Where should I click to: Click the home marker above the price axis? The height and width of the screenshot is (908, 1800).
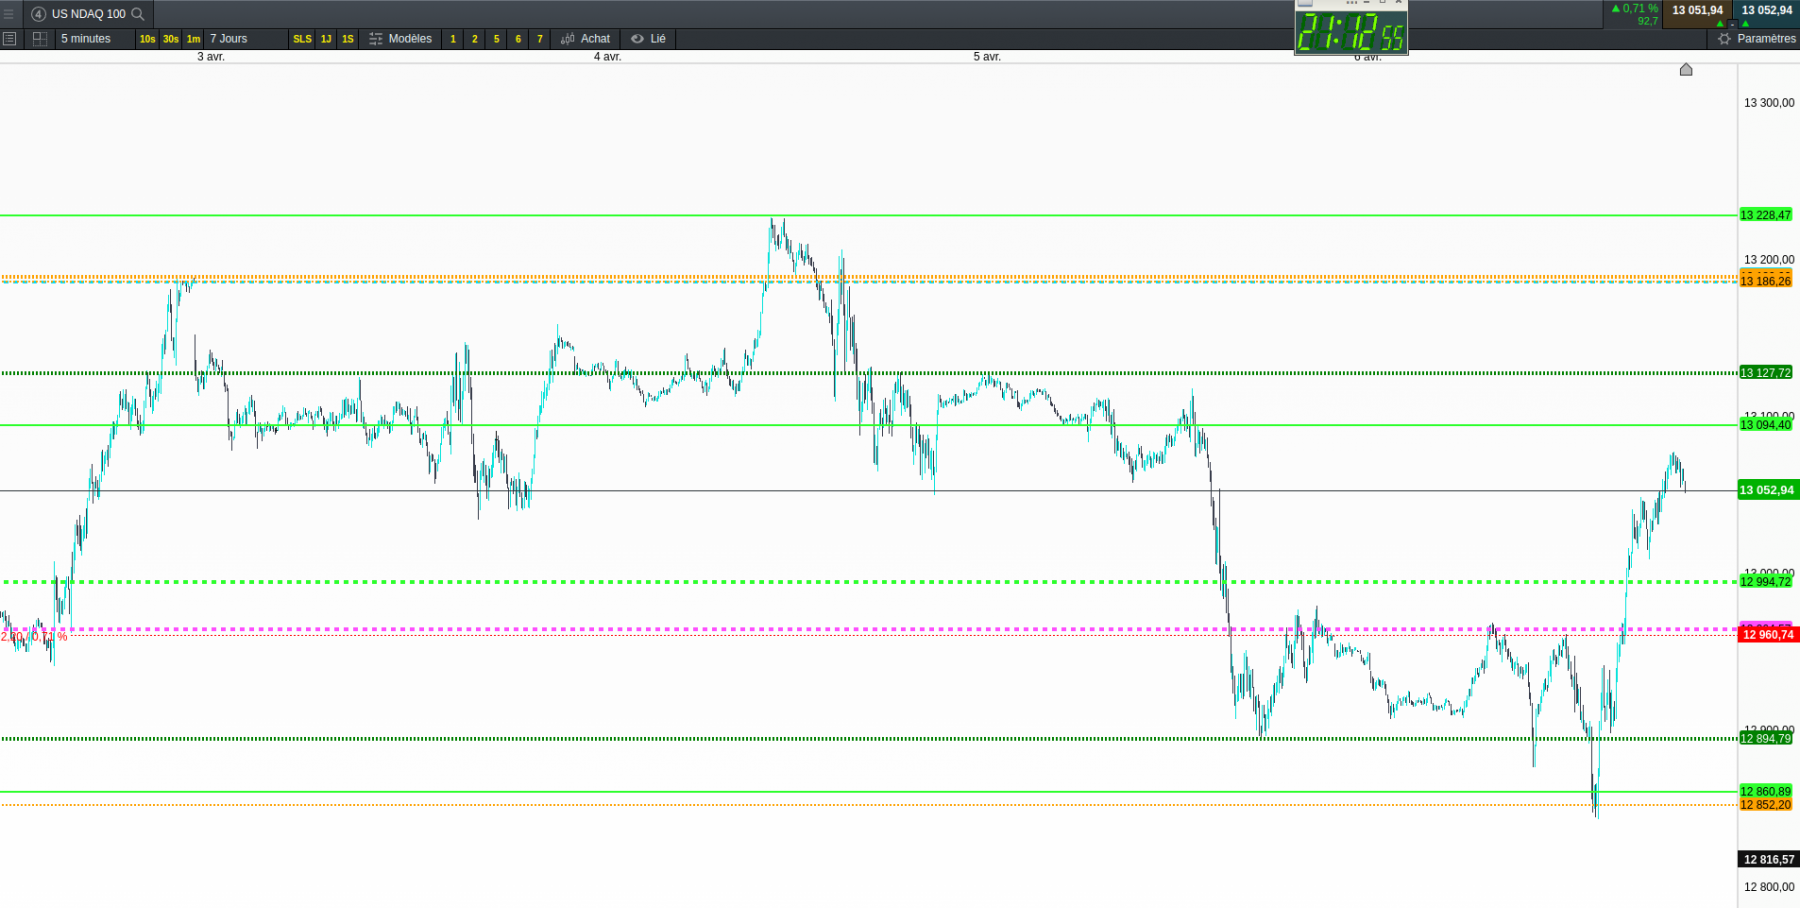click(x=1686, y=69)
